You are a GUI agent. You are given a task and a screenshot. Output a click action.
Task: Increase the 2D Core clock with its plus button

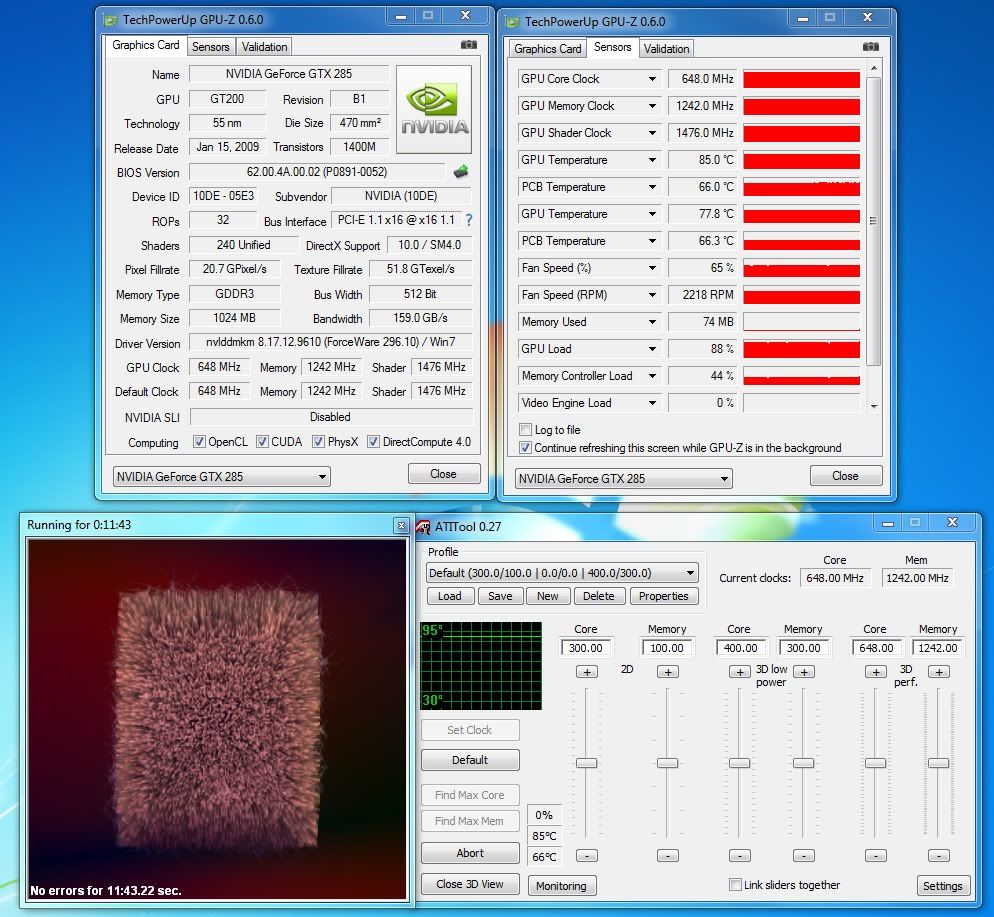point(587,672)
